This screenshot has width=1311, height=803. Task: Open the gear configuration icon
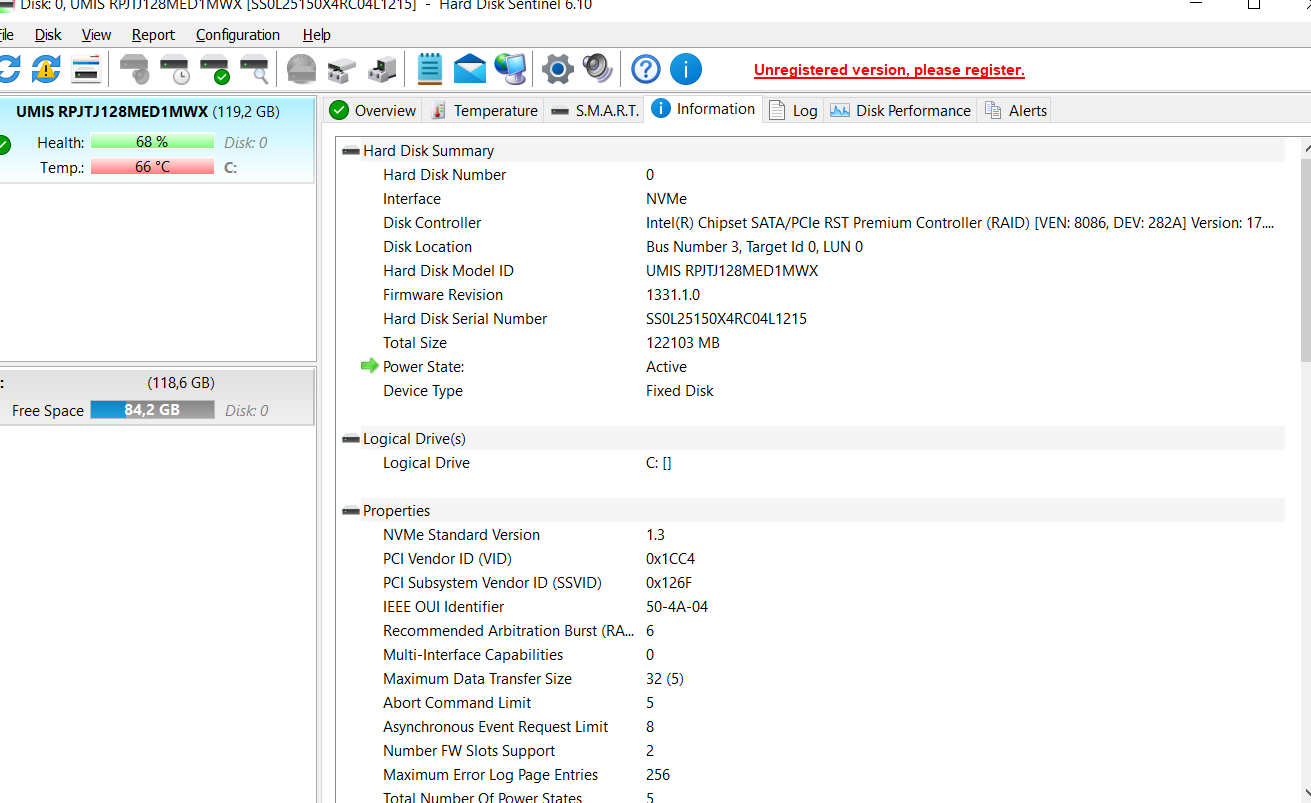(557, 69)
